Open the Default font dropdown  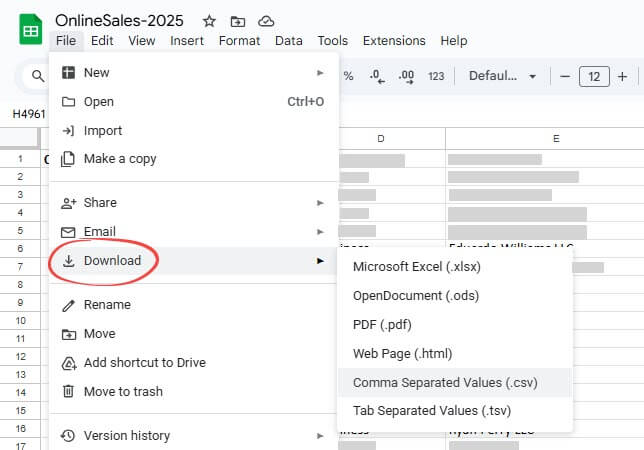(502, 76)
